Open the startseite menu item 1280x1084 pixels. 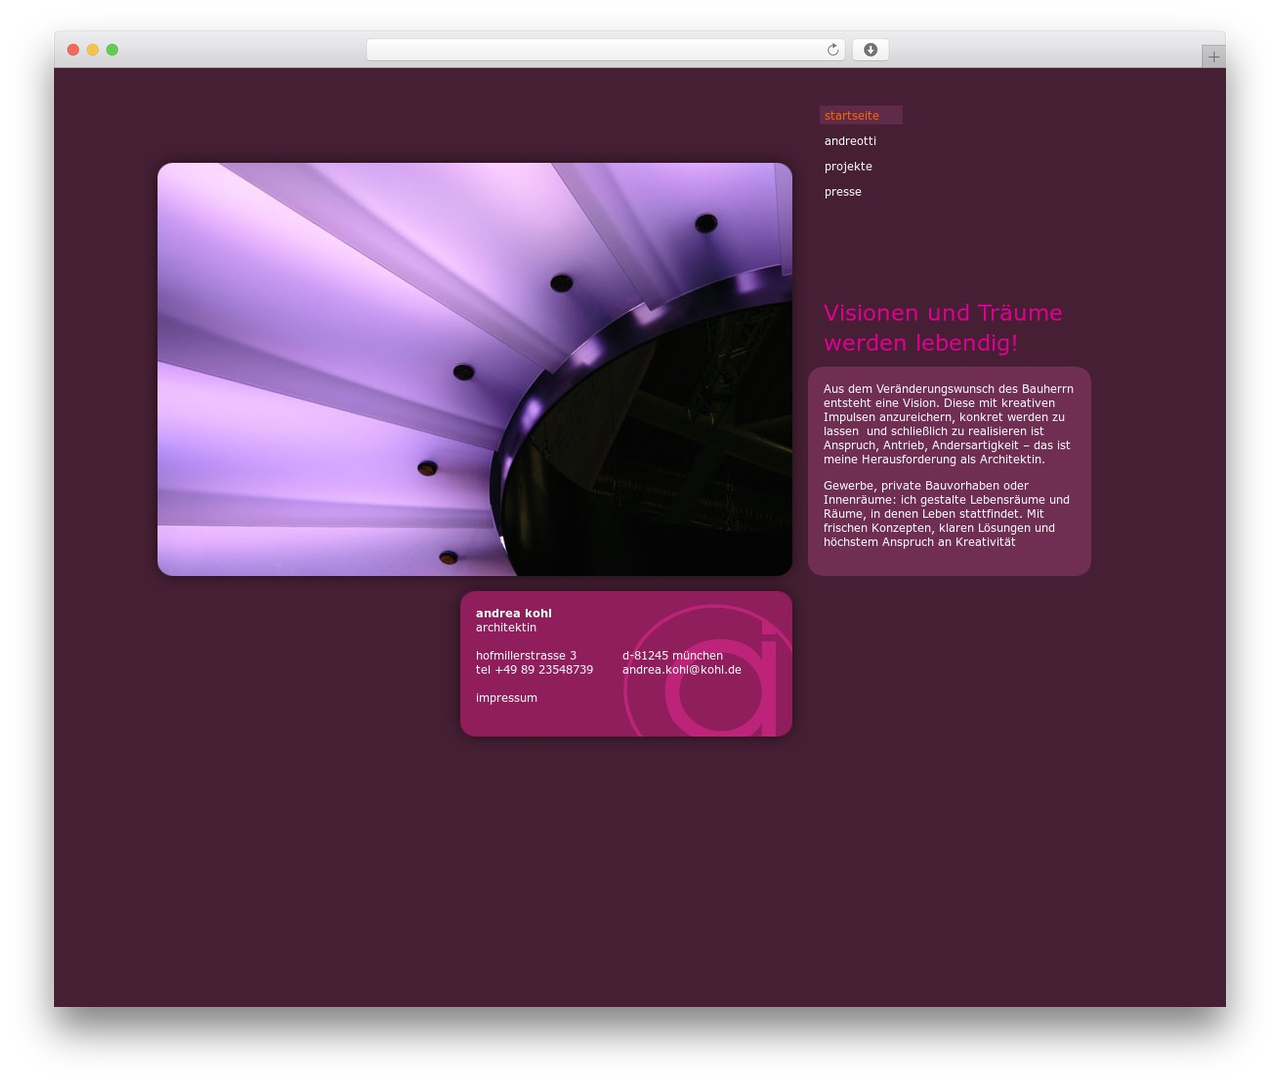[860, 116]
